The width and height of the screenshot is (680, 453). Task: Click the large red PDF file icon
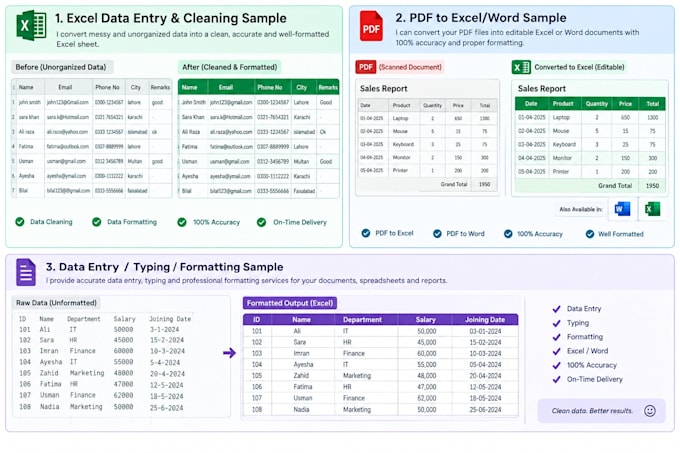click(371, 26)
